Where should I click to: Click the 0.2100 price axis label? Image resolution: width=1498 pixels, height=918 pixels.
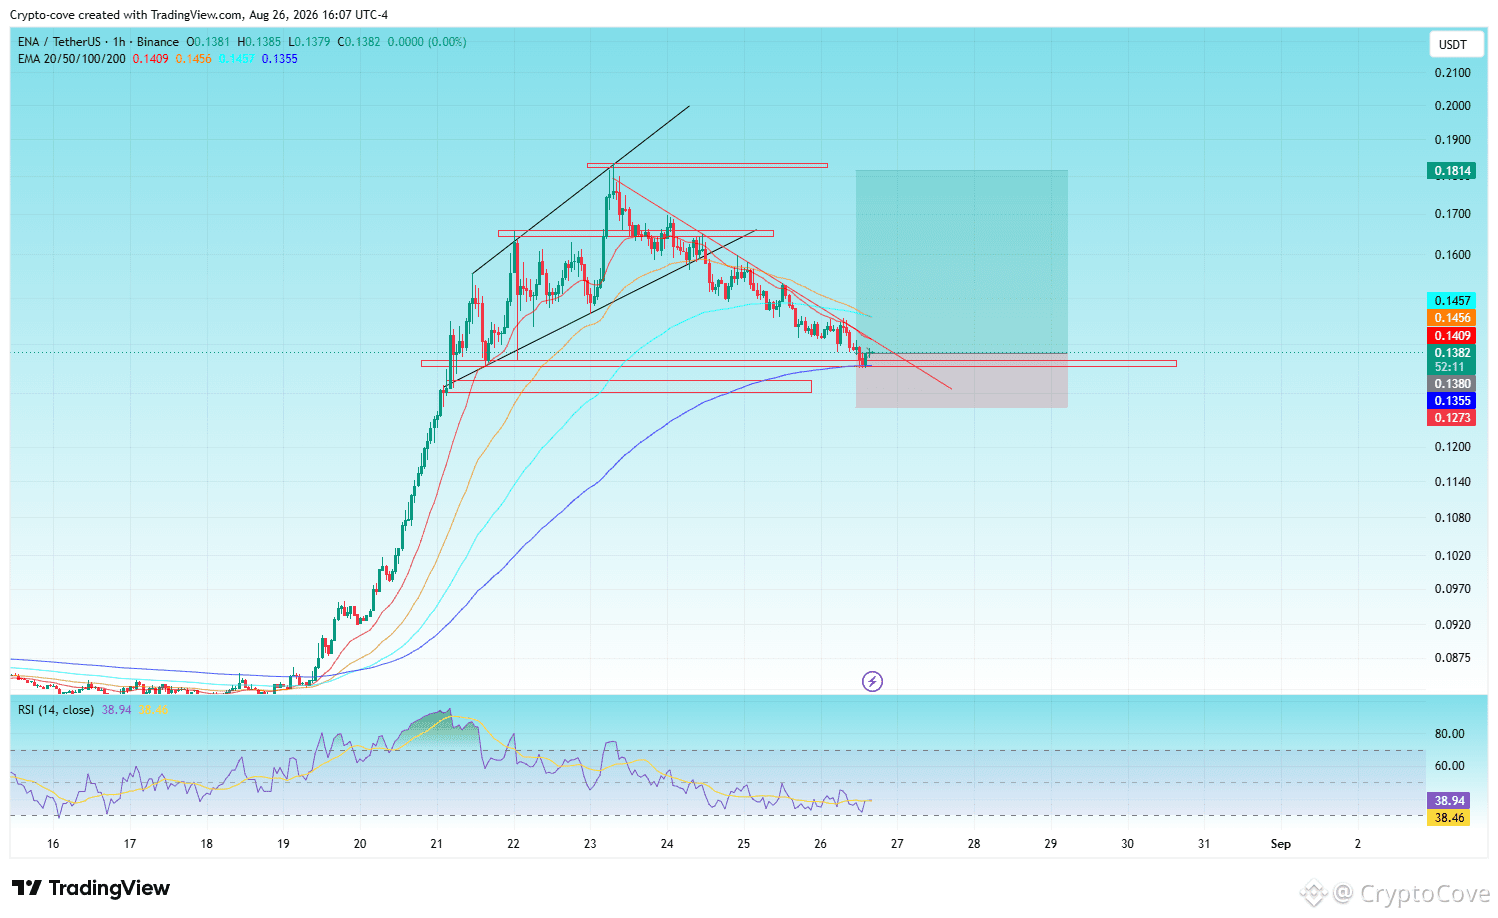tap(1452, 73)
